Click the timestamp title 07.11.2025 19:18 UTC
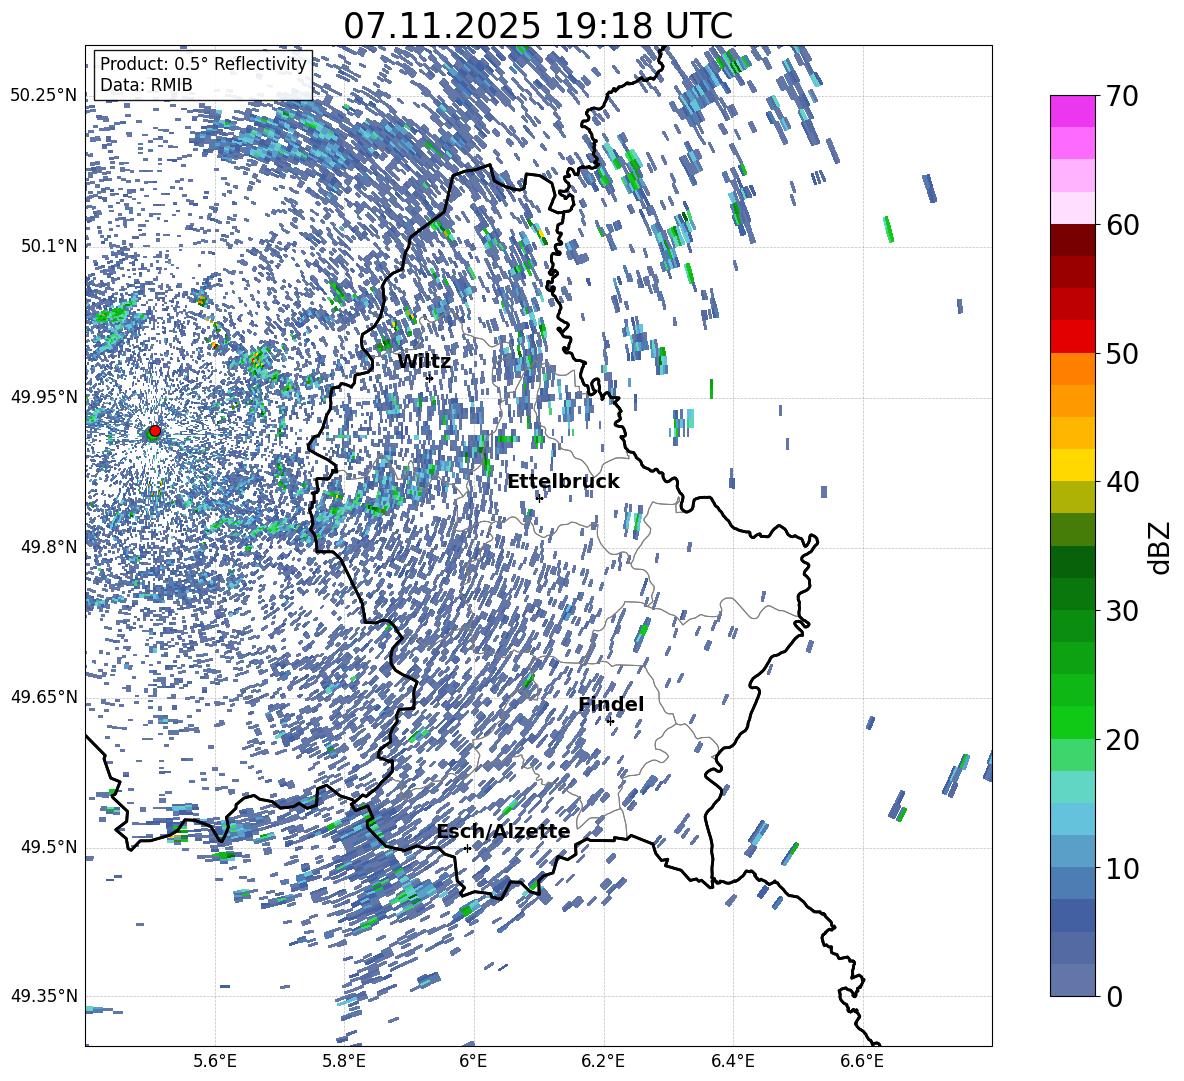Viewport: 1184px width, 1081px height. [x=538, y=25]
